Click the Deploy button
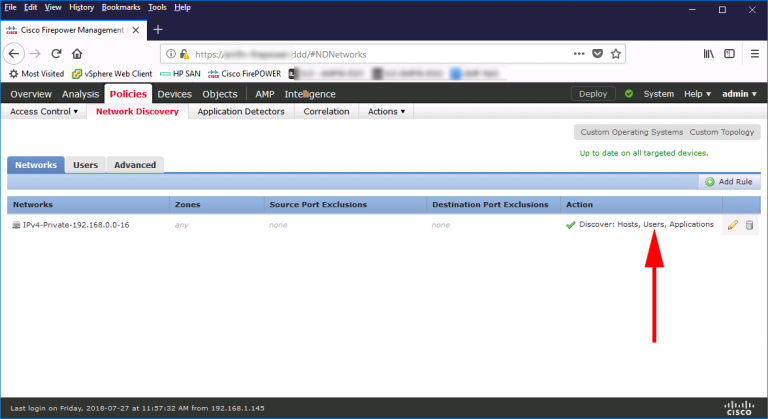 pyautogui.click(x=593, y=94)
